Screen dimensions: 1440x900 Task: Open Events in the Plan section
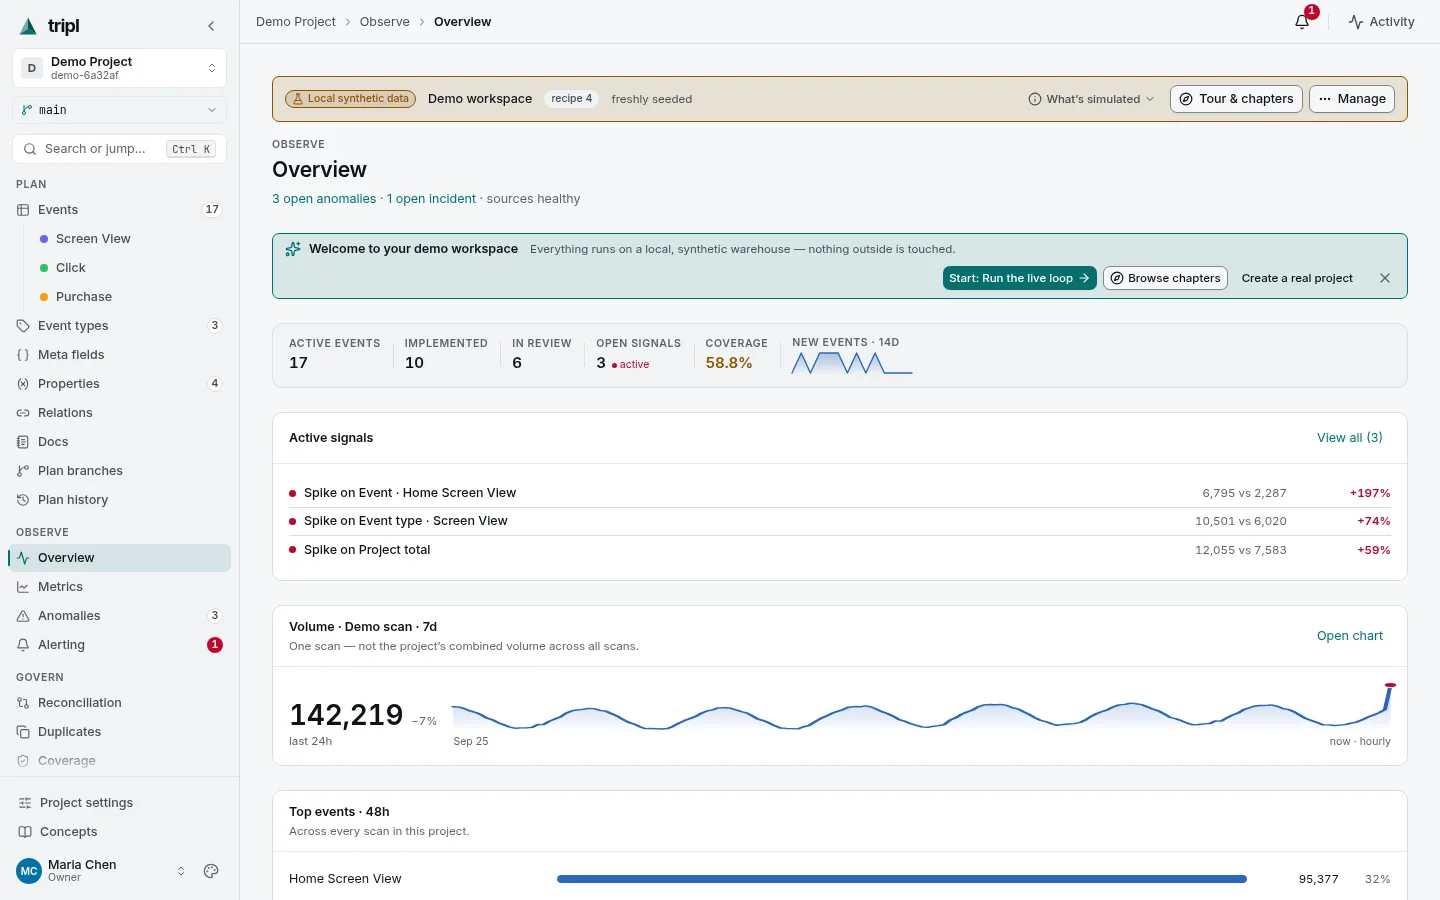(119, 210)
